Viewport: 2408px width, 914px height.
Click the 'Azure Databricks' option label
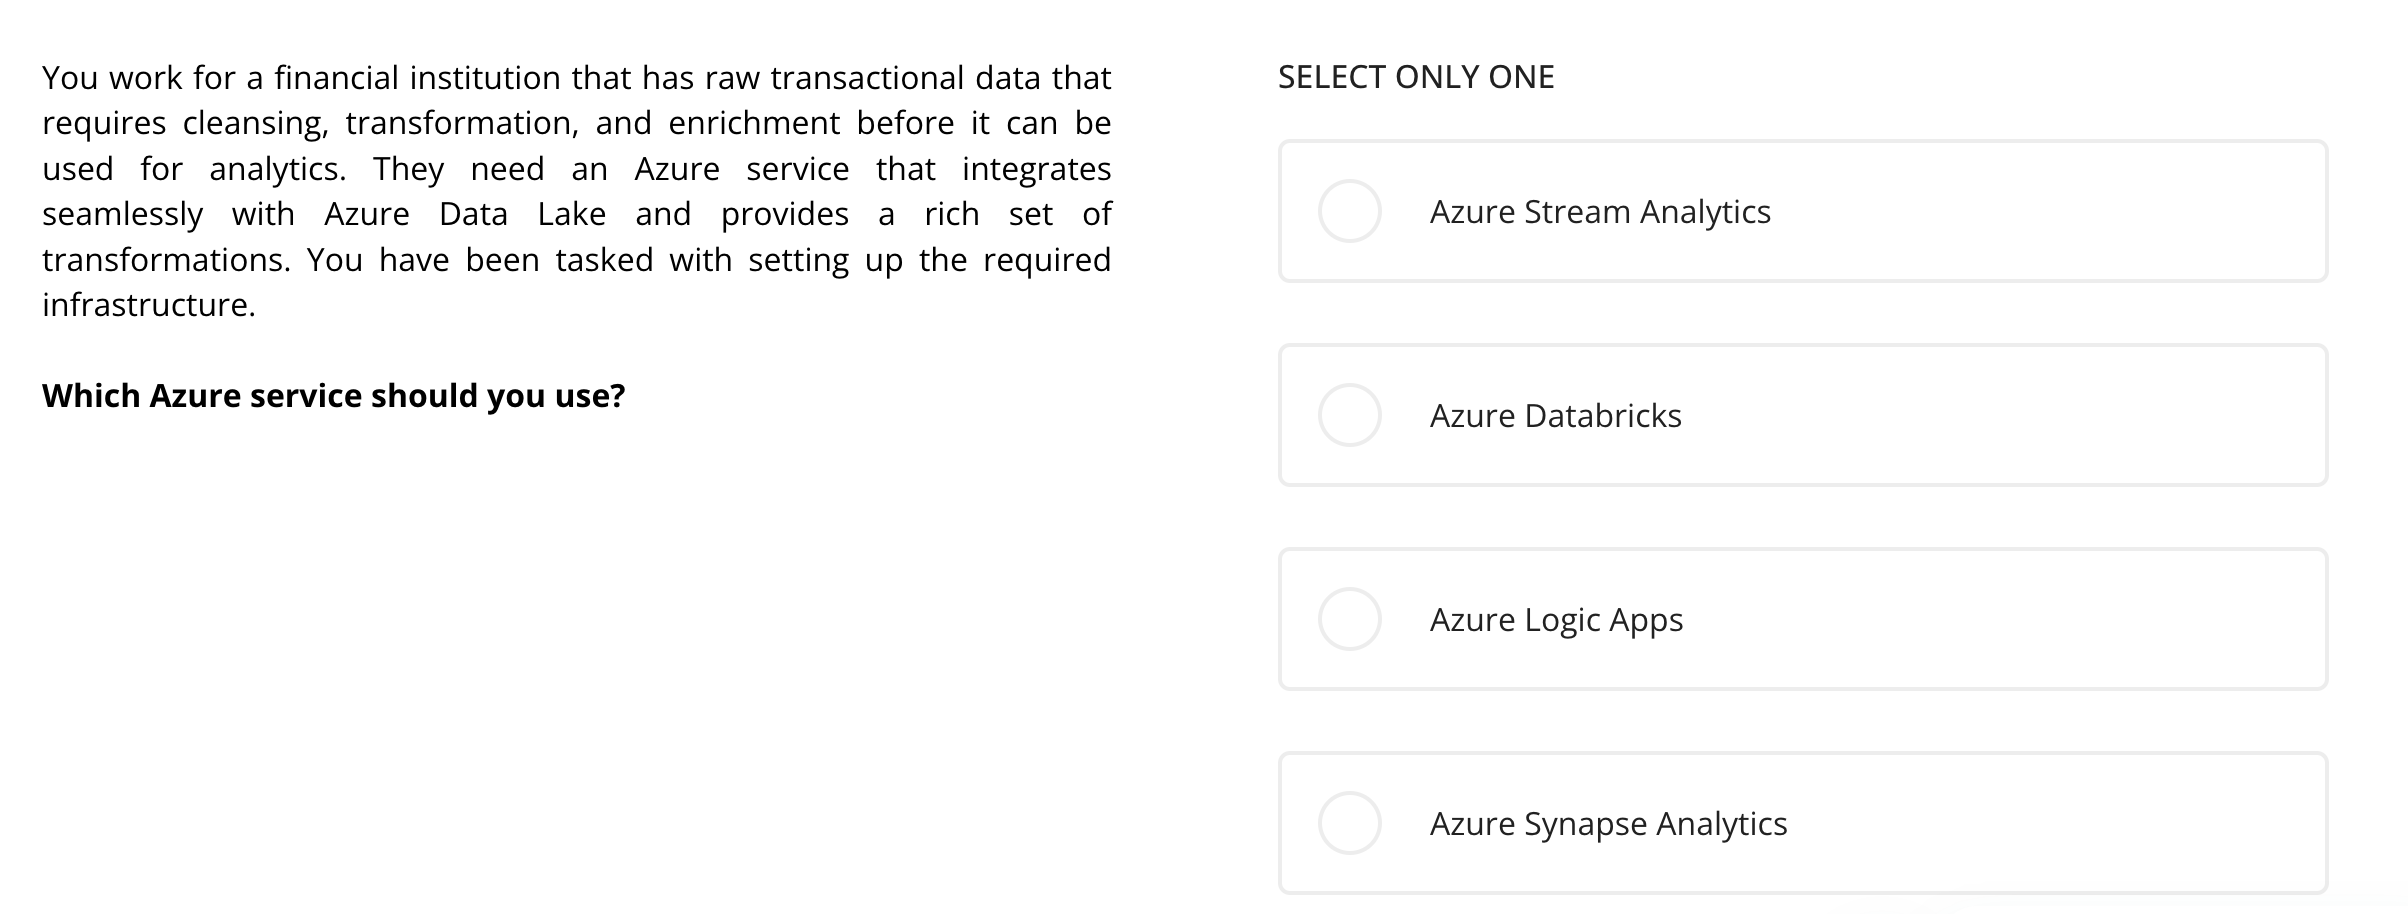tap(1556, 416)
